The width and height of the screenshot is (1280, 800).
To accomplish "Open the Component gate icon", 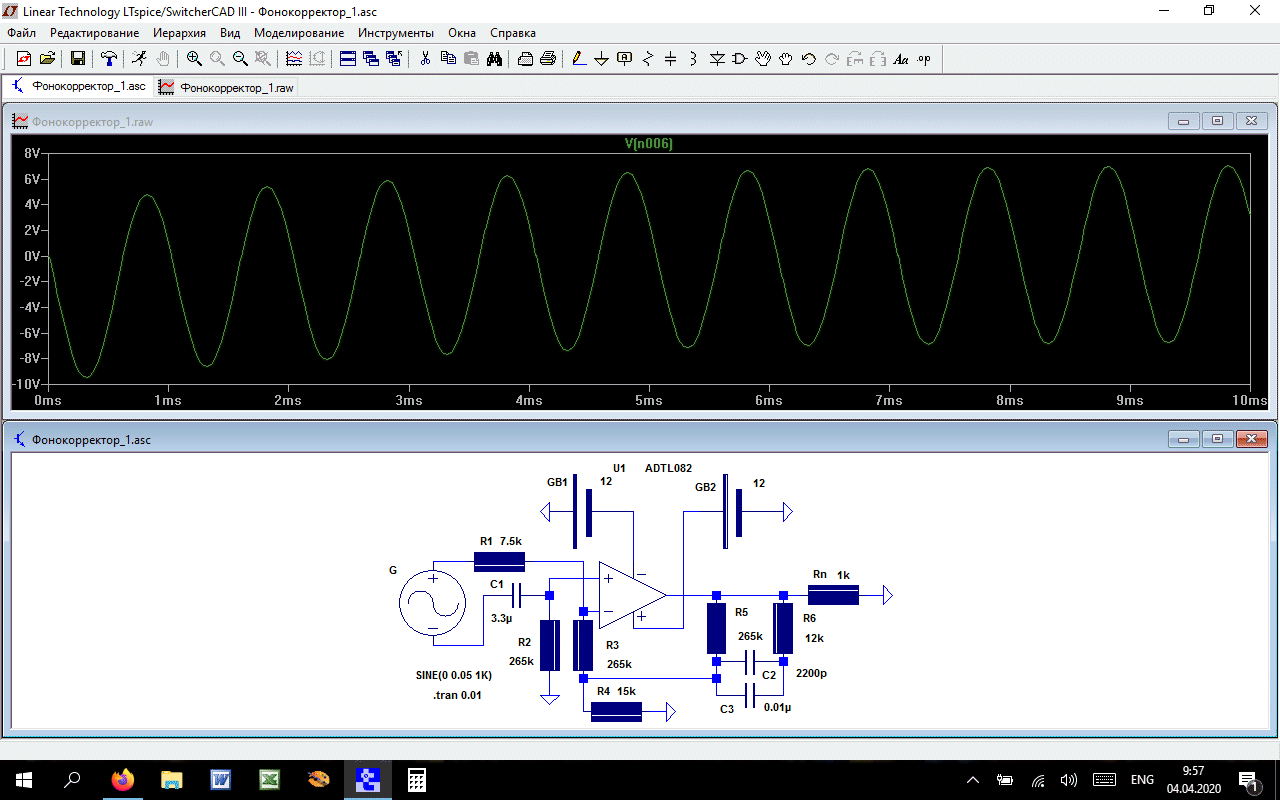I will (740, 59).
